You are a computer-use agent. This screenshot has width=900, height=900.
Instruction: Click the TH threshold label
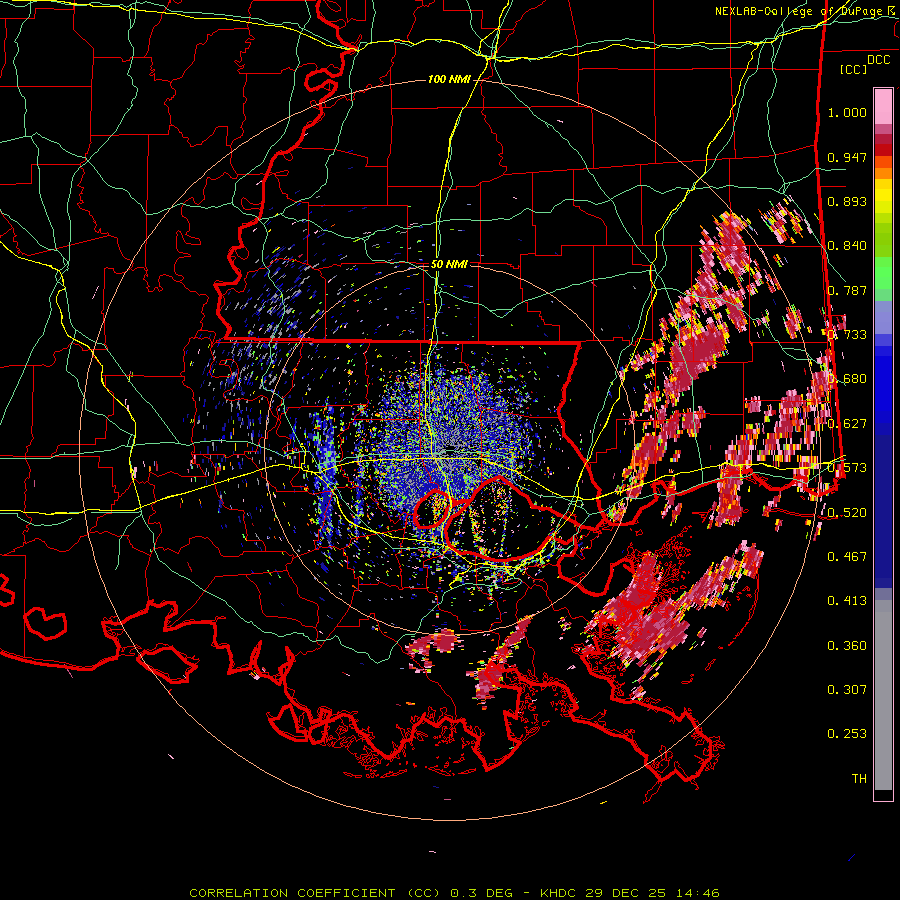(859, 779)
